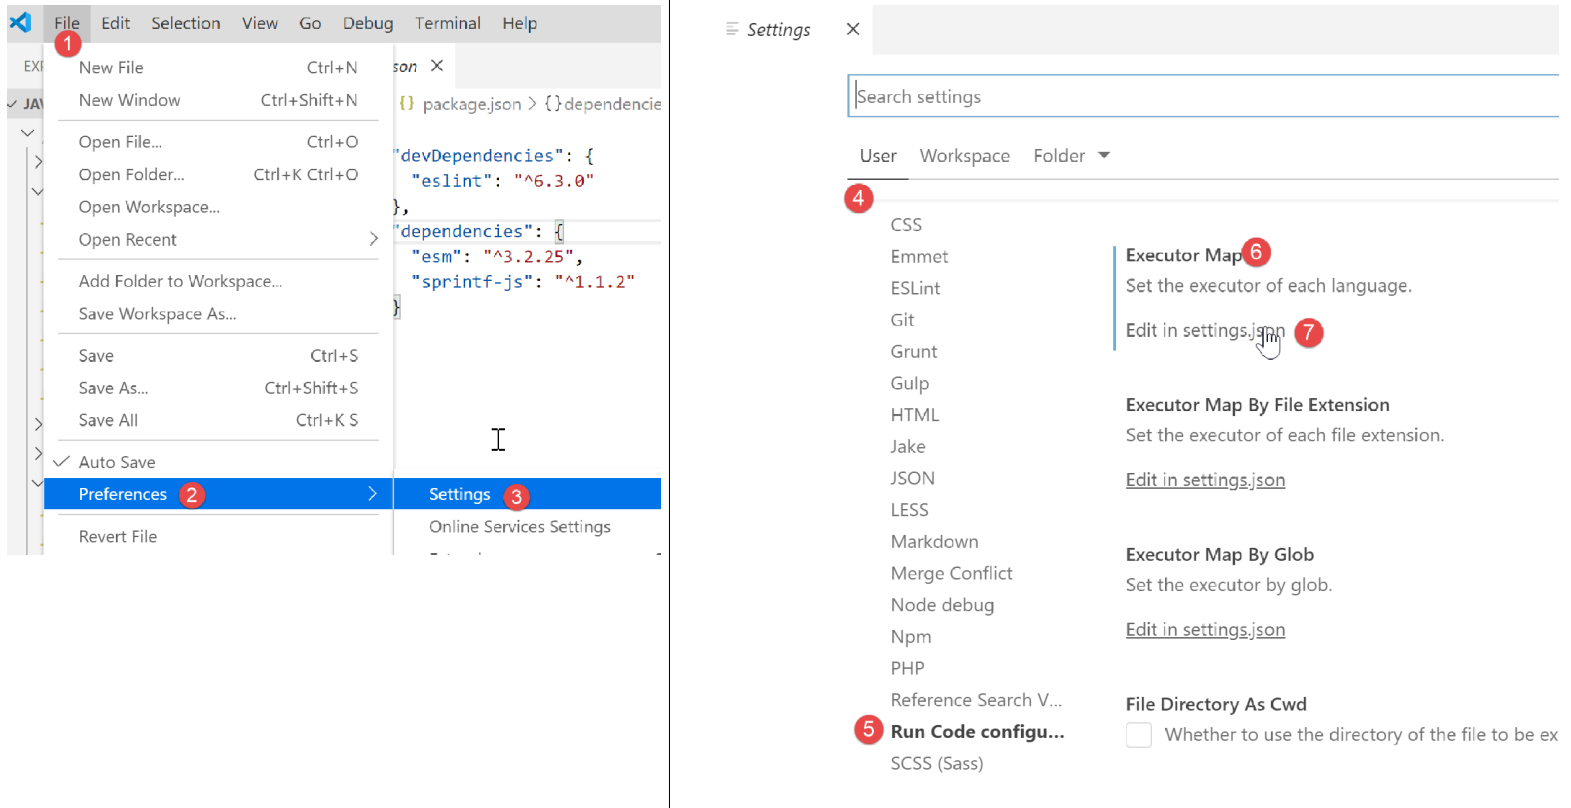This screenshot has height=808, width=1571.
Task: Expand the Preferences submenu arrow
Action: [x=372, y=494]
